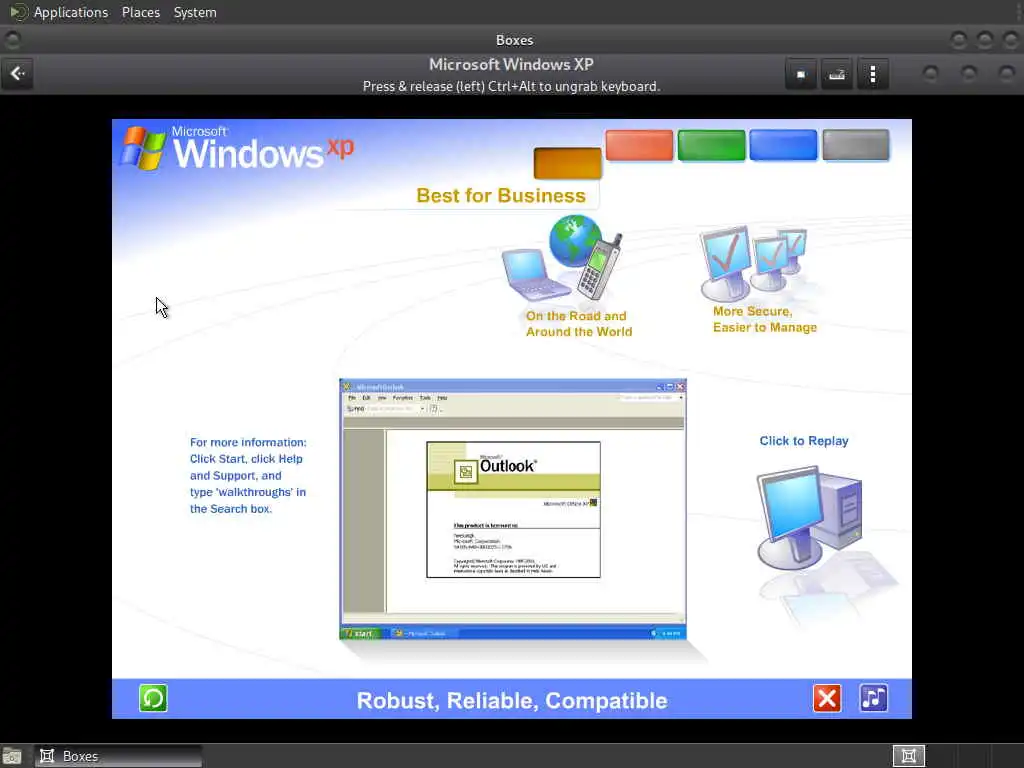
Task: Click the GNOME foot icon beside Applications
Action: (18, 12)
